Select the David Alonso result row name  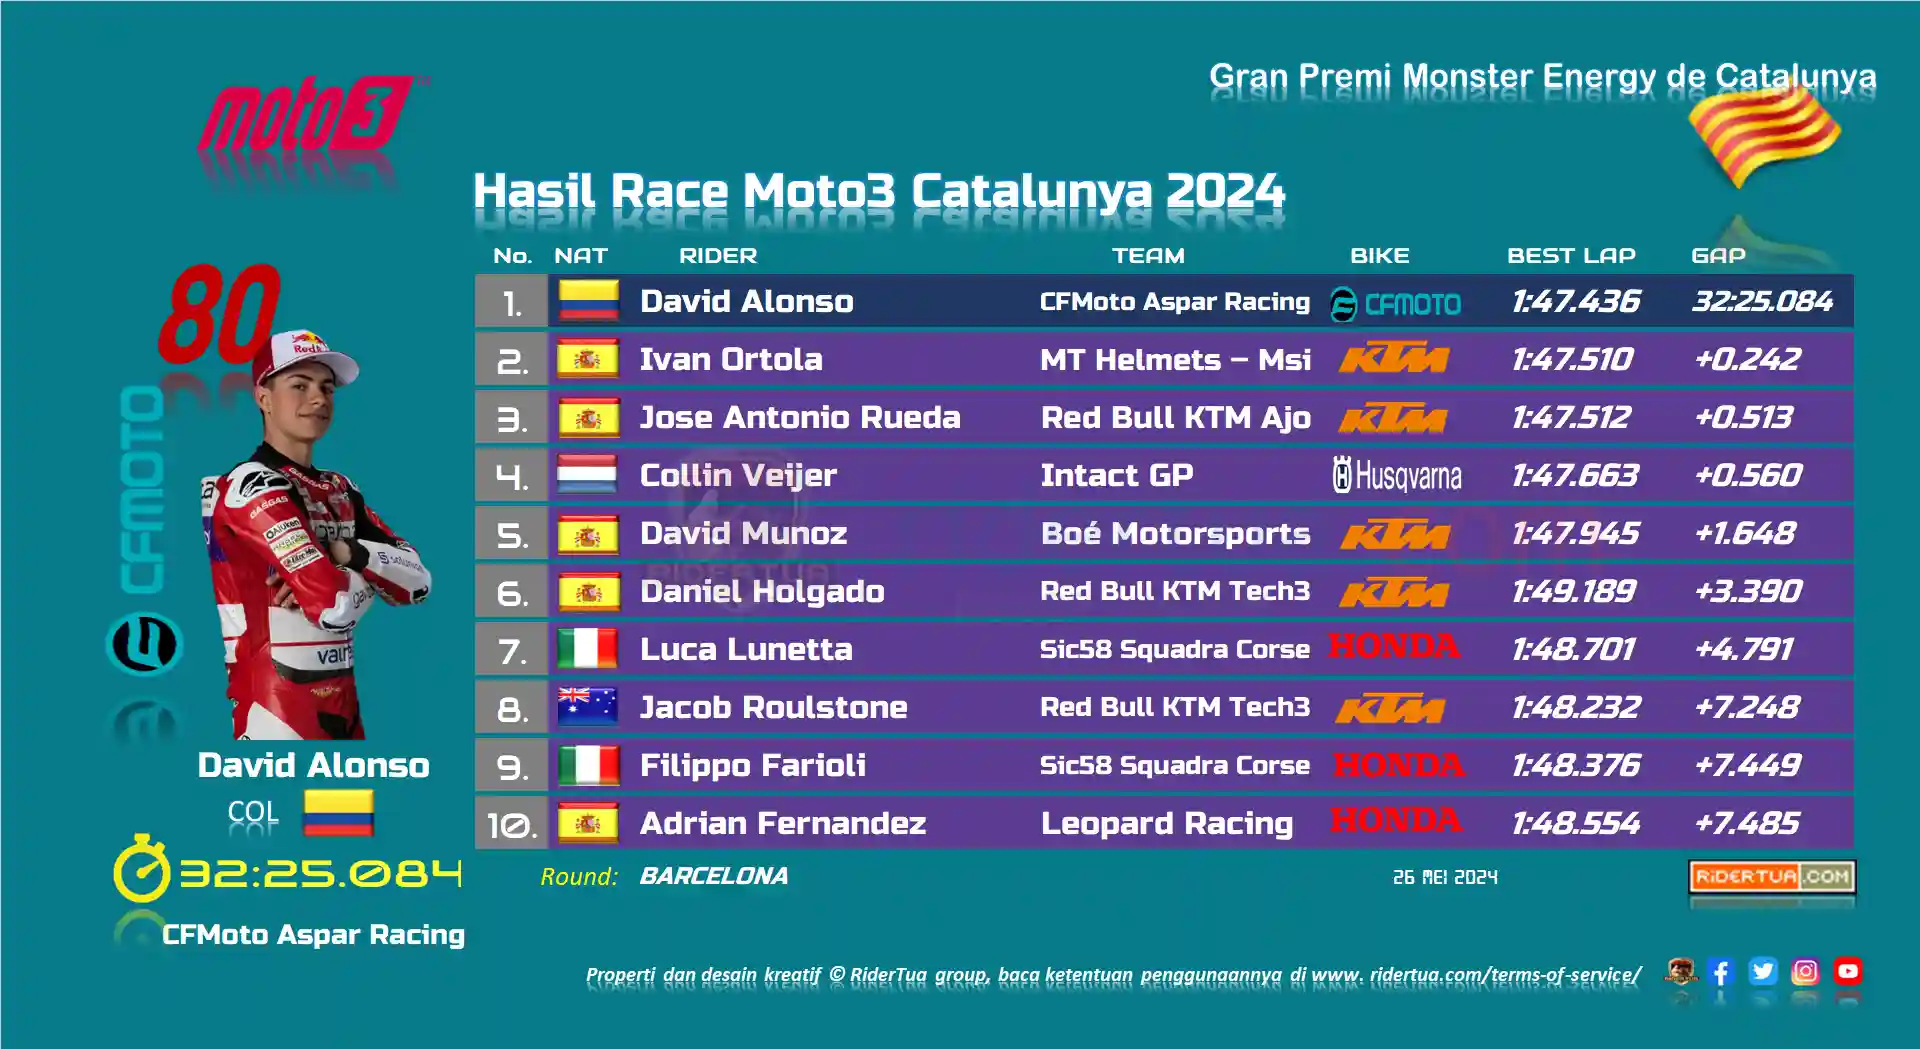746,301
